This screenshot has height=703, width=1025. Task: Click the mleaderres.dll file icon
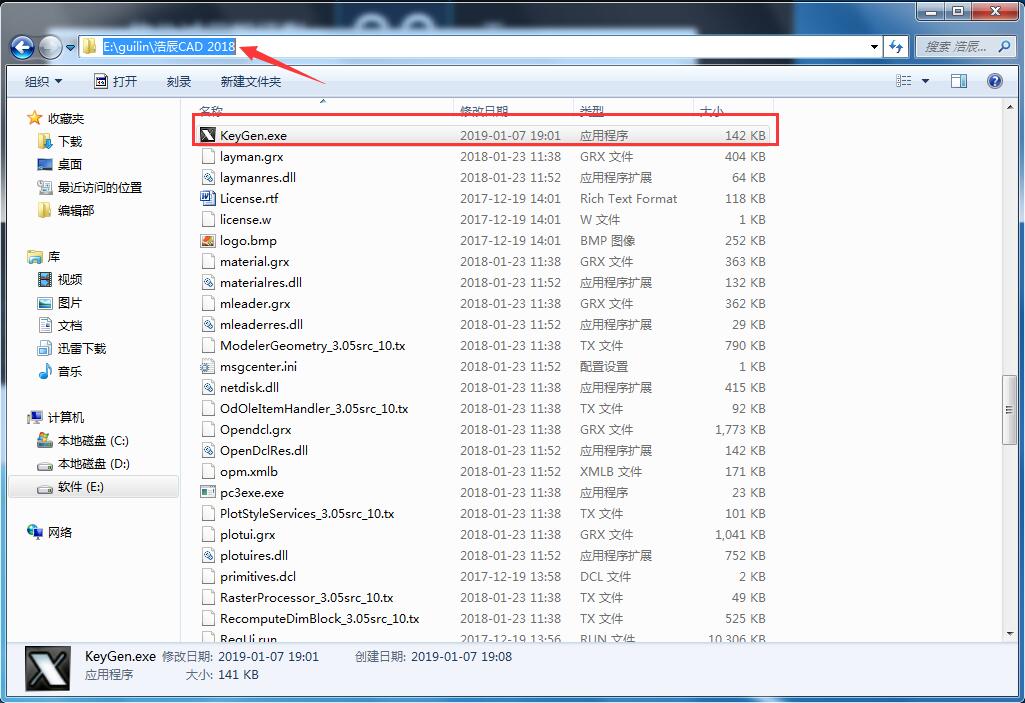click(207, 324)
